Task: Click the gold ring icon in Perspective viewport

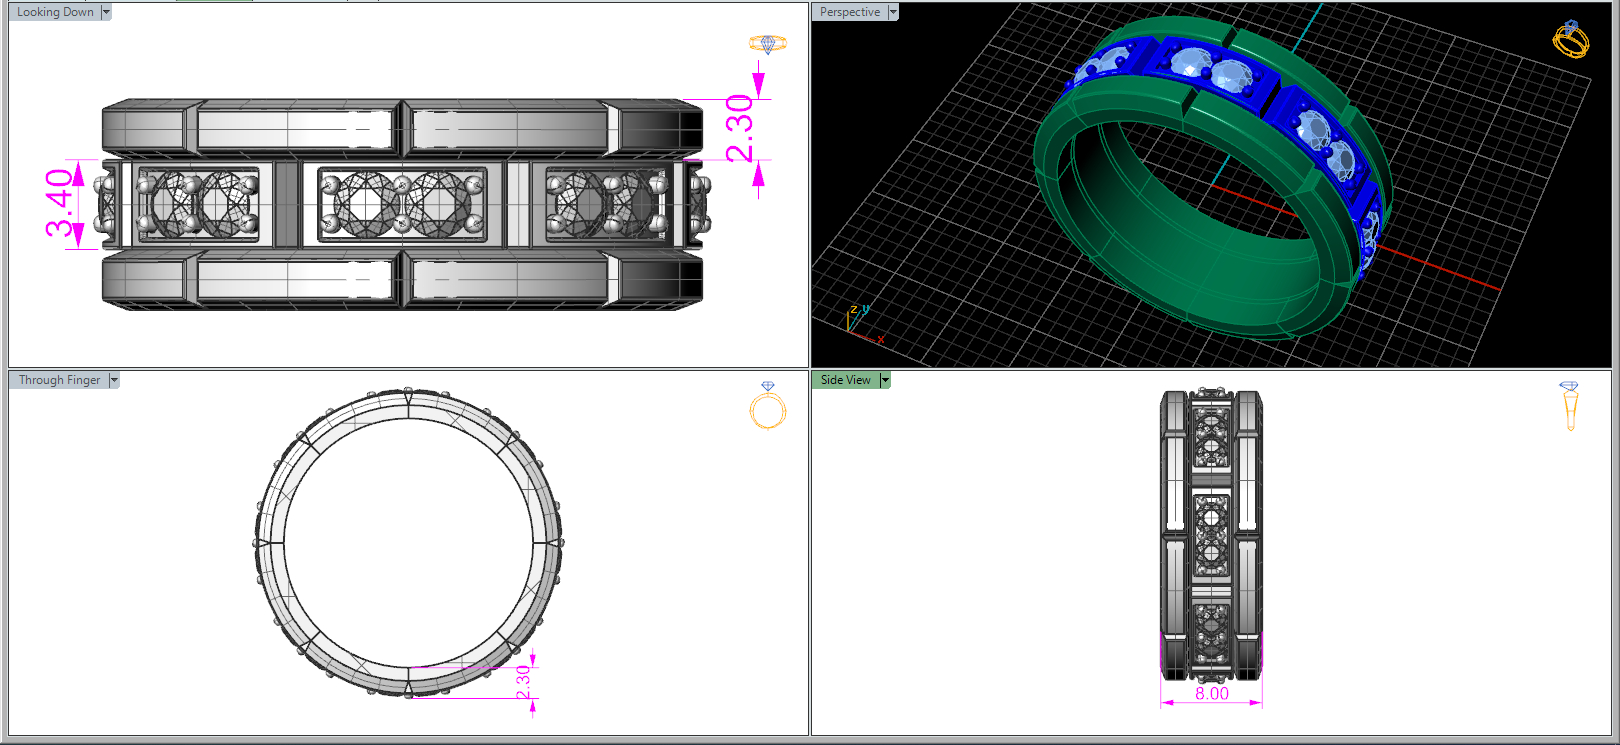Action: (x=1571, y=39)
